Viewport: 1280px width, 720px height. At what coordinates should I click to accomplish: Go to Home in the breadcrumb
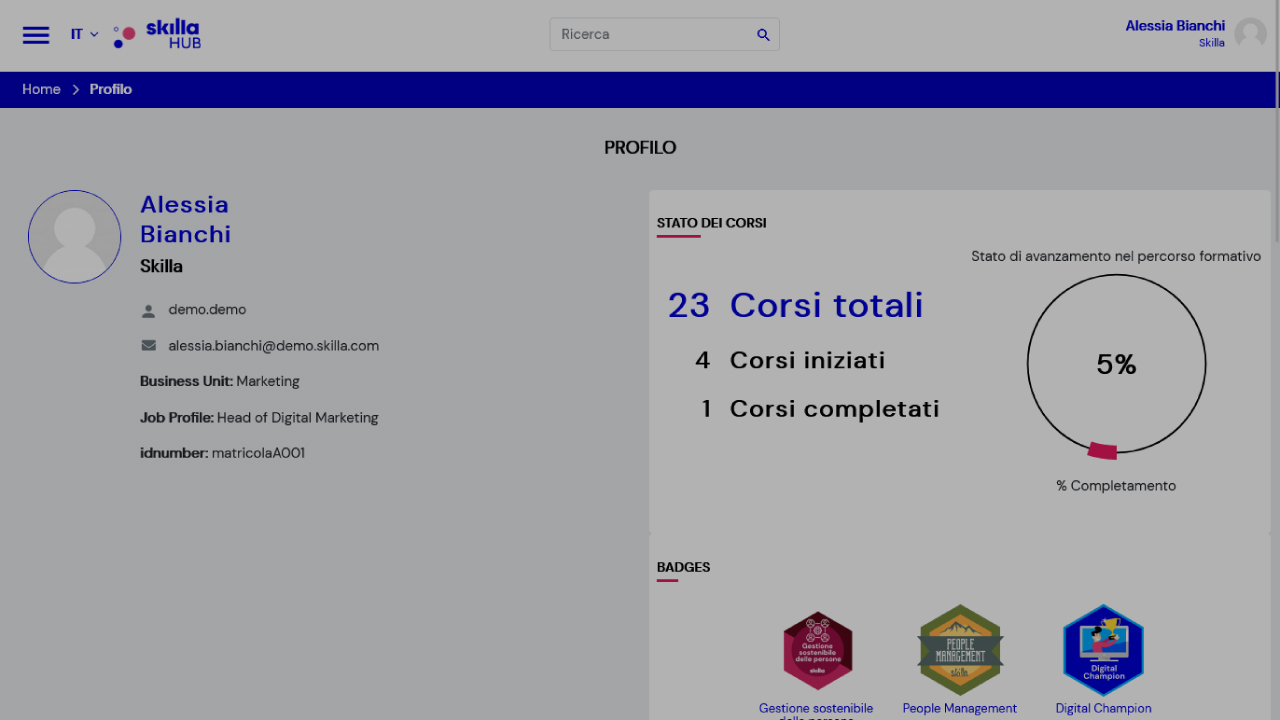click(41, 89)
